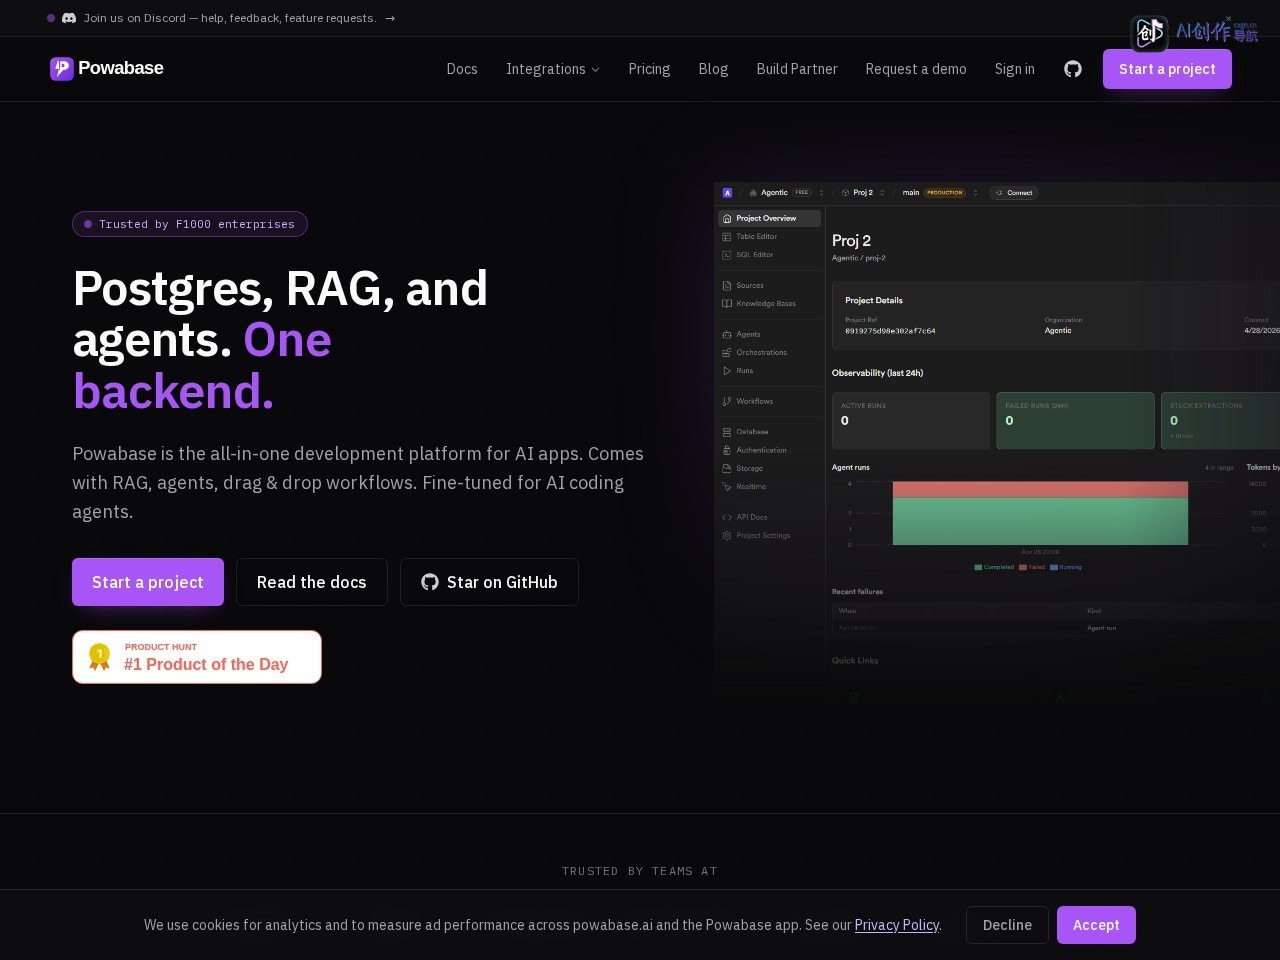Click the 'Observability (last 24h)' heading
Viewport: 1280px width, 960px height.
pyautogui.click(x=878, y=373)
